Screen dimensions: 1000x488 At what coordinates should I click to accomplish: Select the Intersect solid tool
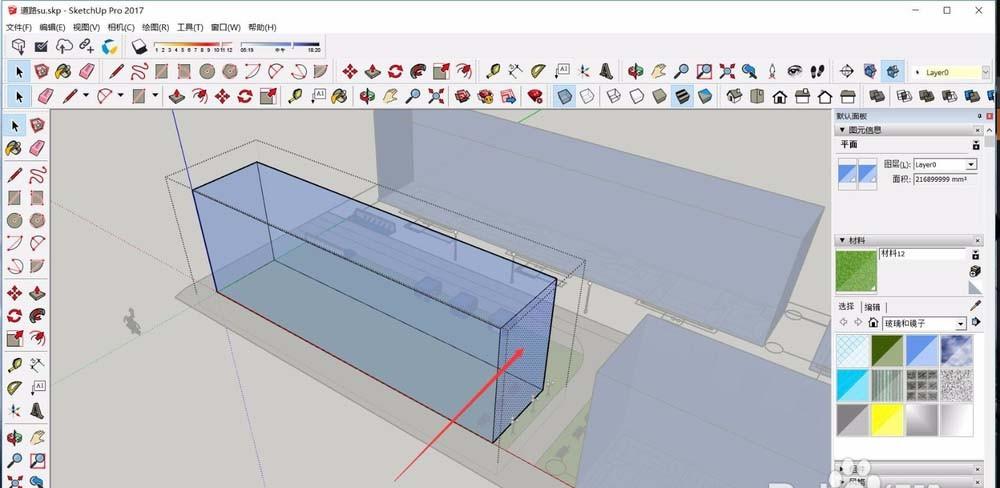904,96
